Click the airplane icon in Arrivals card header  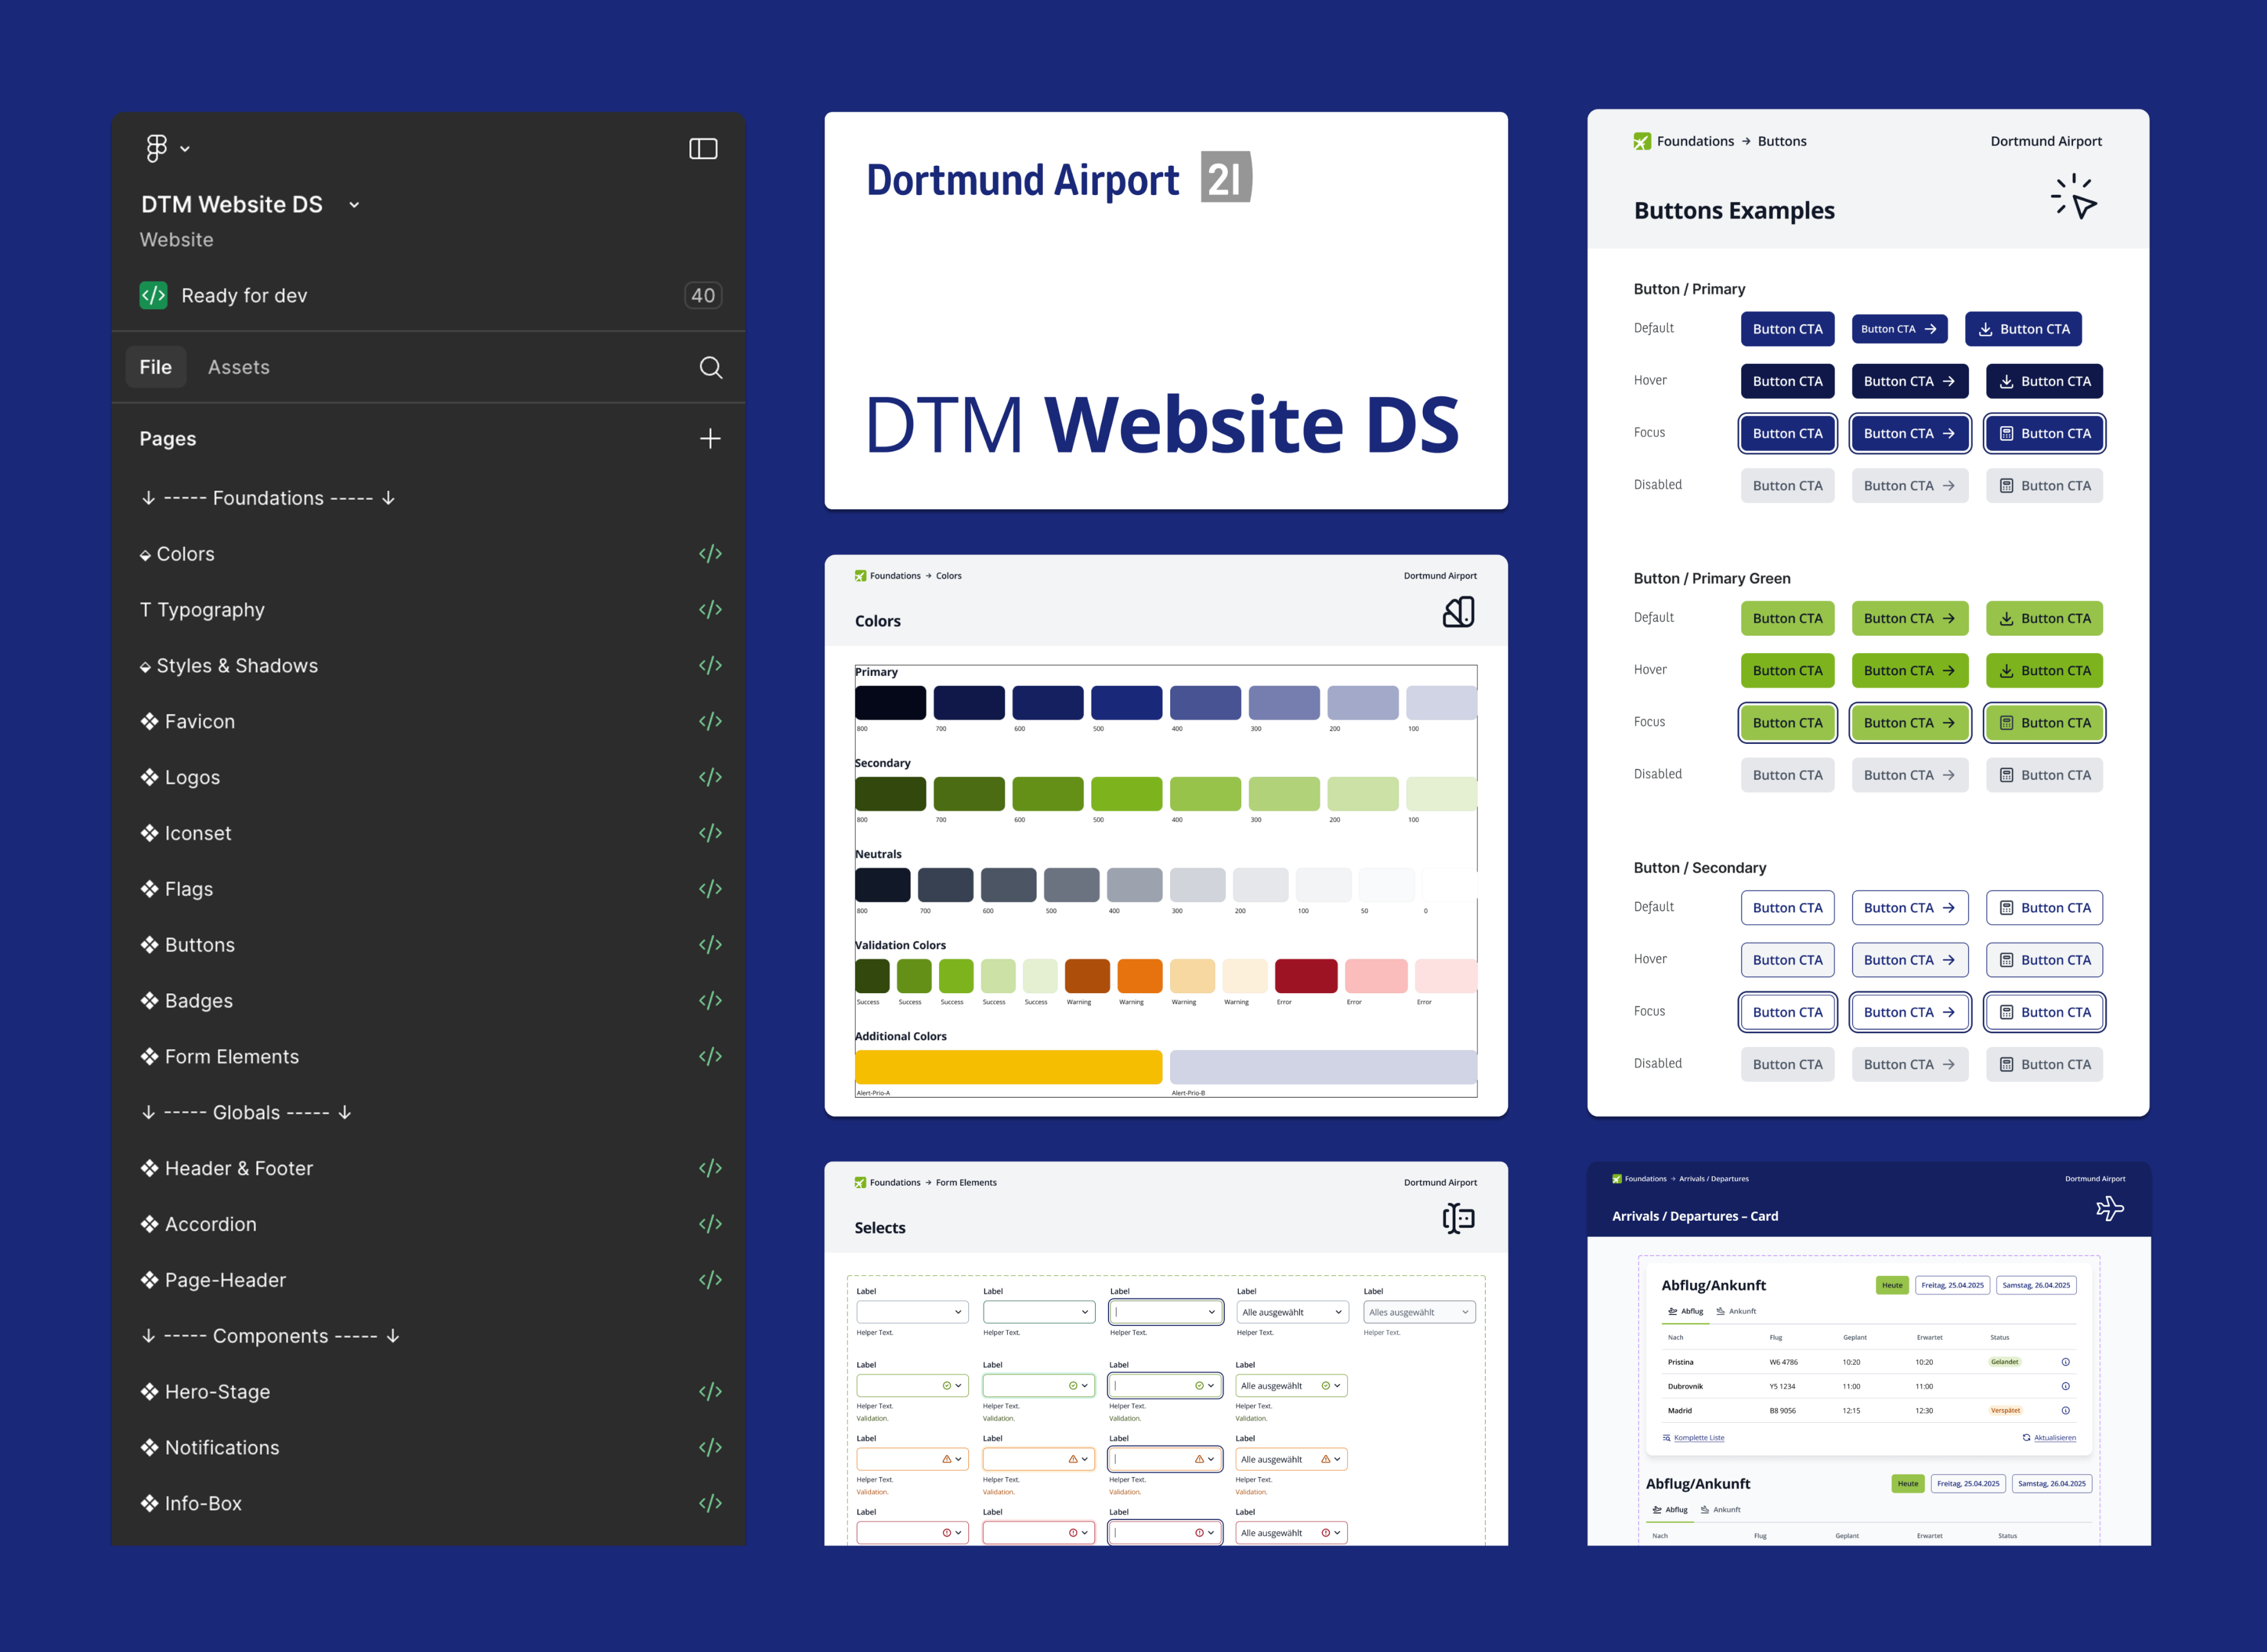click(x=2110, y=1209)
